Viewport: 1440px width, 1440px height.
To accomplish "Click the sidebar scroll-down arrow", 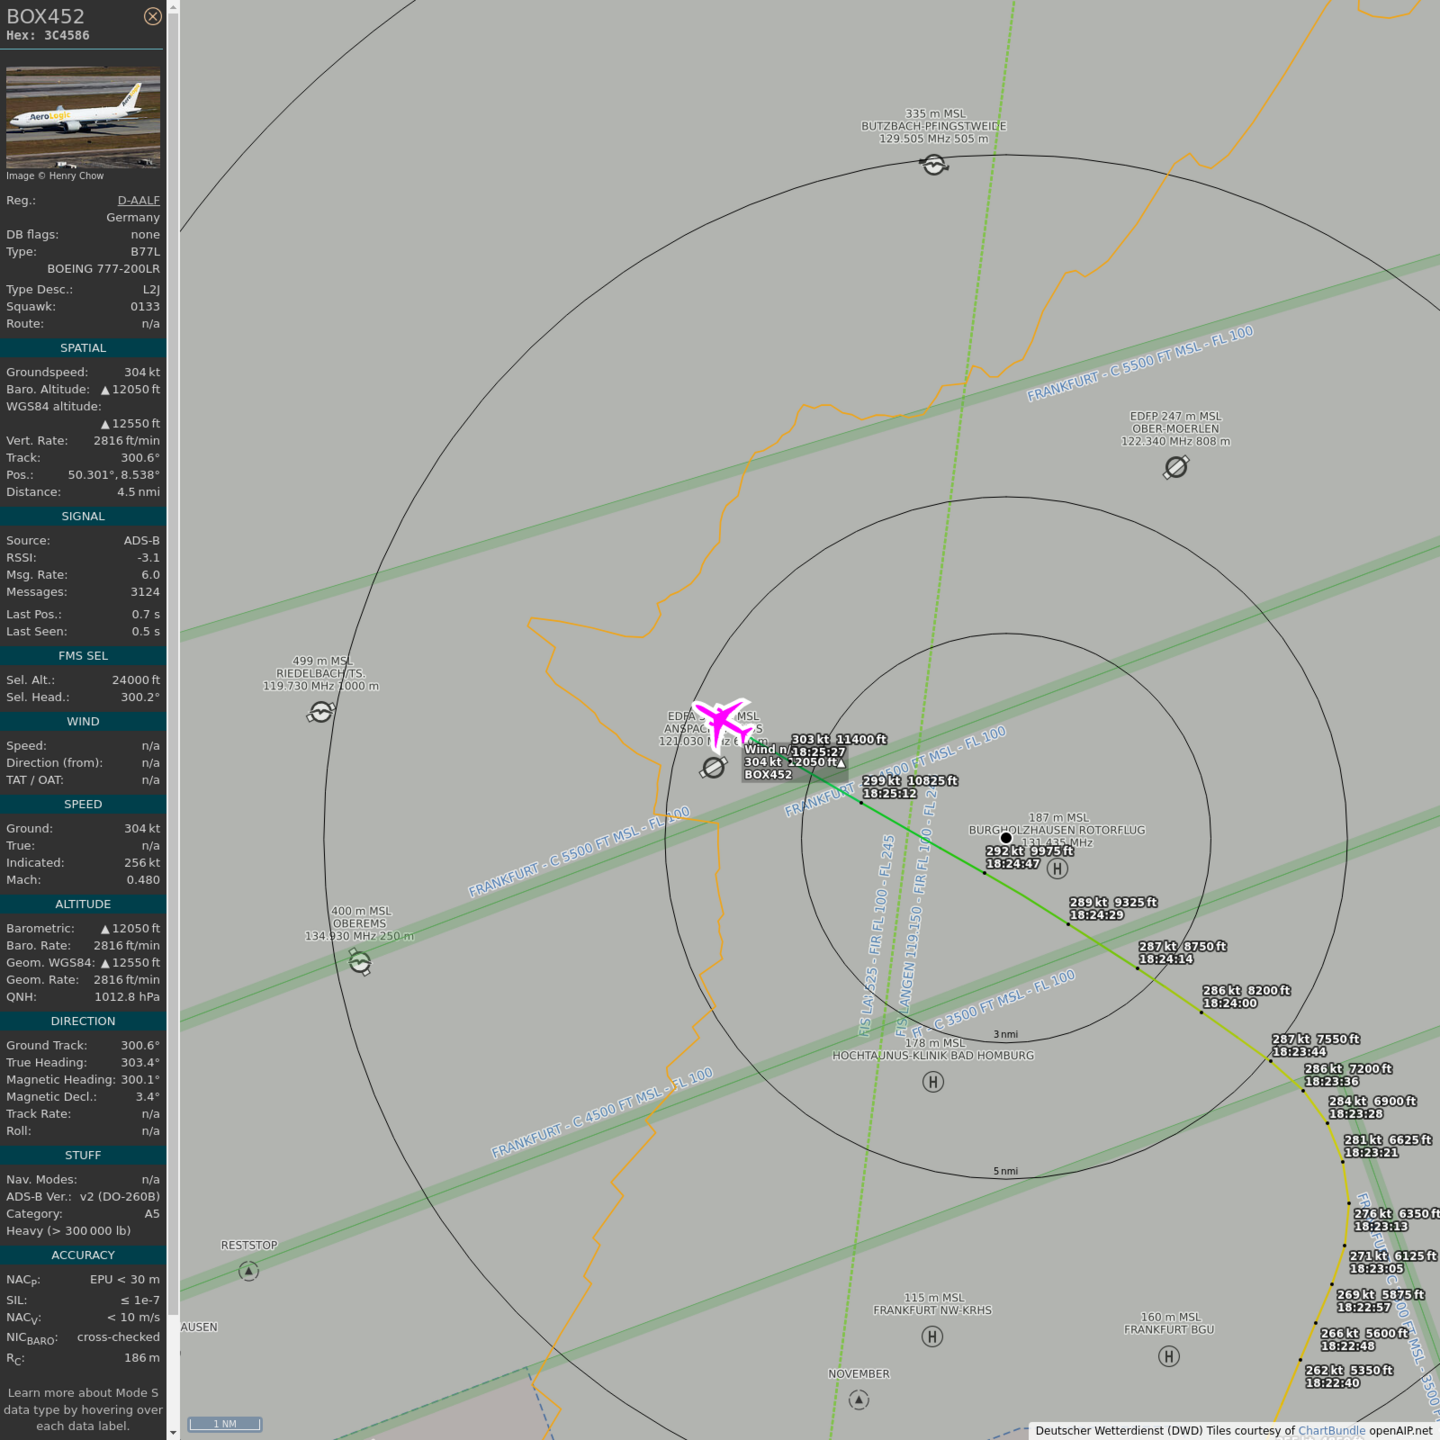I will (x=173, y=1432).
